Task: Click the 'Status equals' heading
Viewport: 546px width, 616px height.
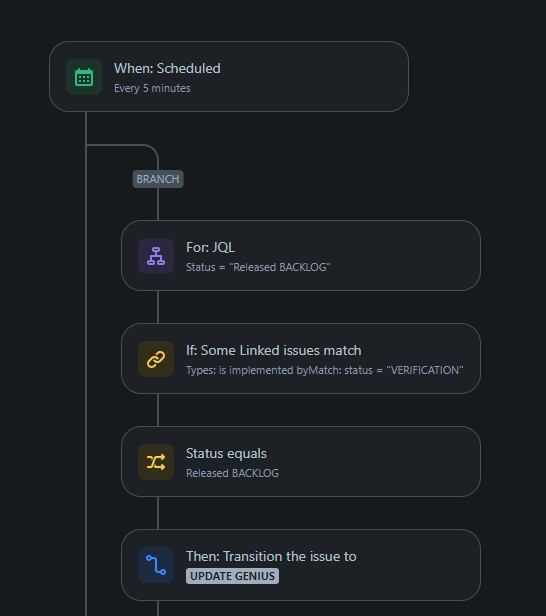Action: pos(226,454)
